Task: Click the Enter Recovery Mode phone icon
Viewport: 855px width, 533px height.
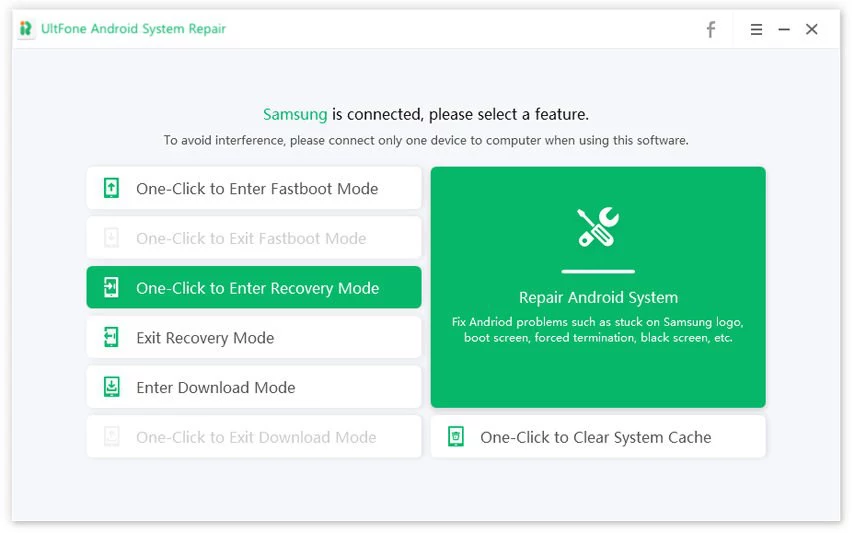Action: pyautogui.click(x=111, y=288)
